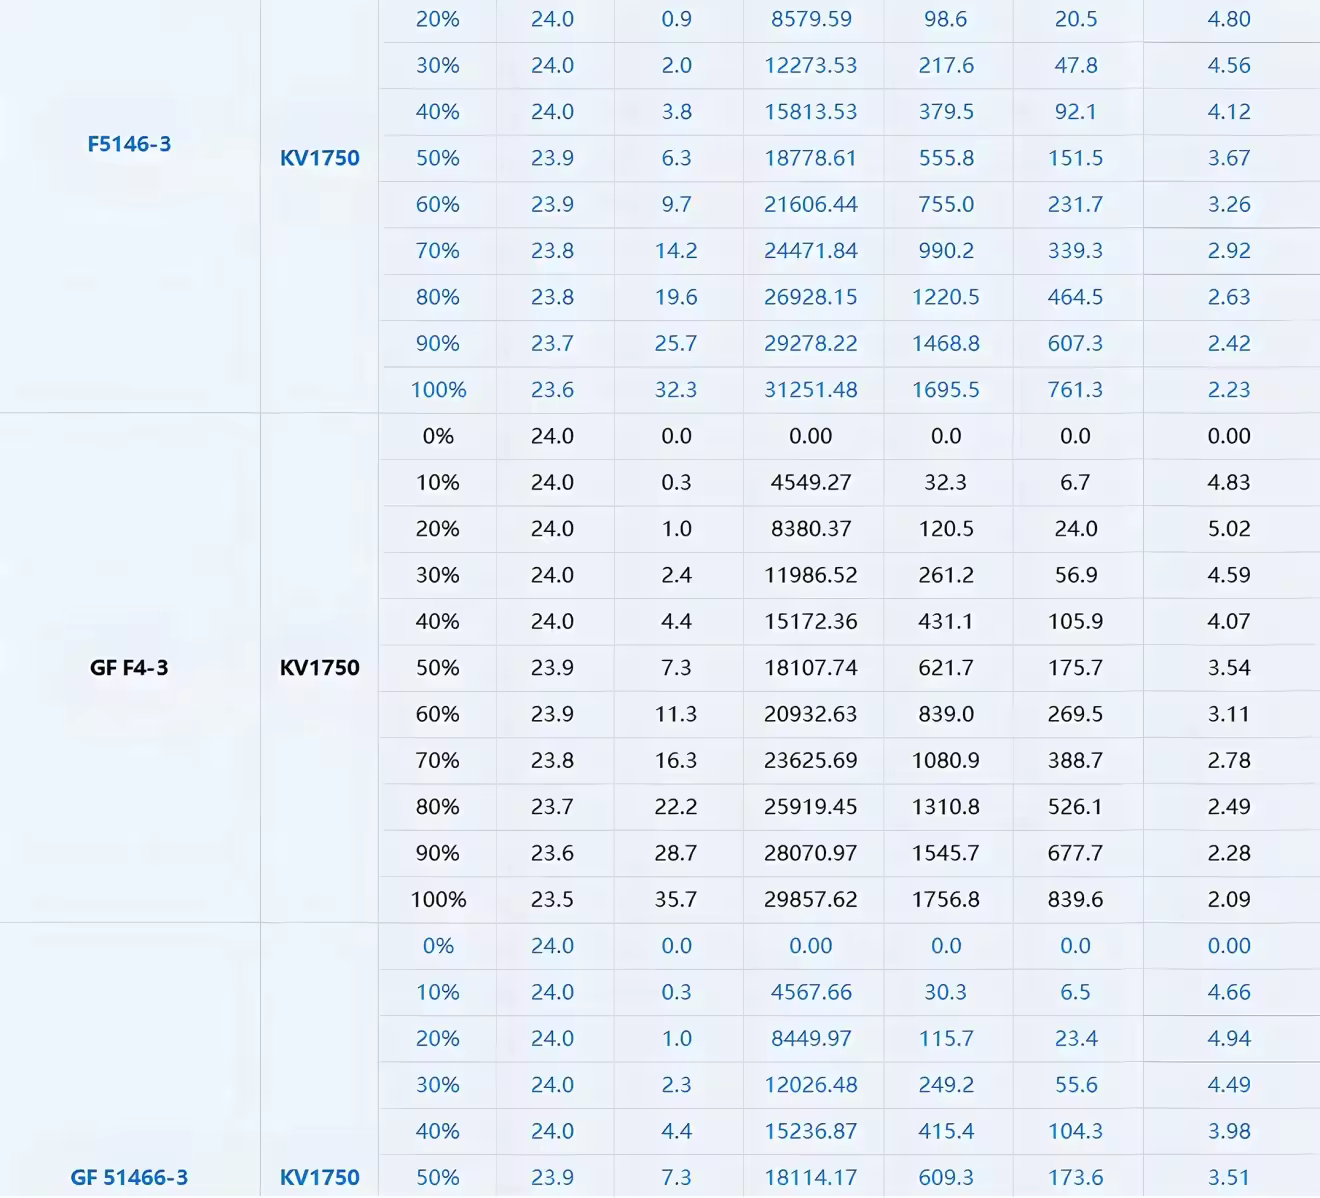Select the cell showing 12273.53
The height and width of the screenshot is (1198, 1320).
[811, 65]
